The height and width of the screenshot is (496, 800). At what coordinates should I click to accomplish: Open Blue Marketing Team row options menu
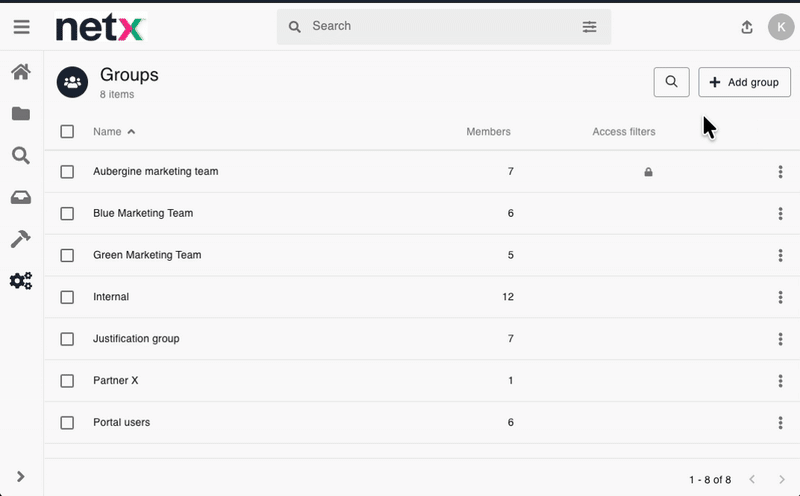click(x=780, y=214)
